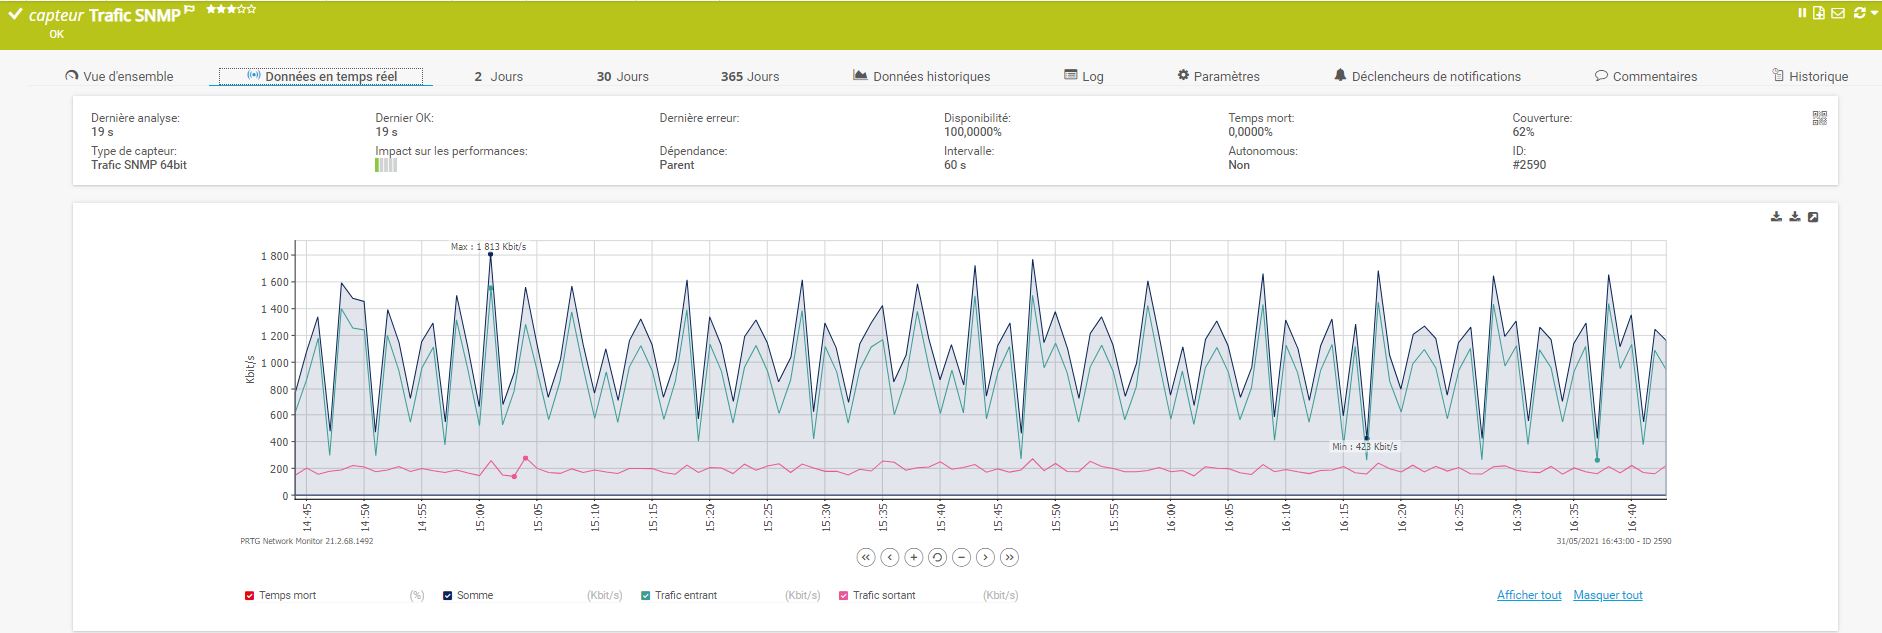Image resolution: width=1882 pixels, height=633 pixels.
Task: Zoom in graph with plus button
Action: (914, 557)
